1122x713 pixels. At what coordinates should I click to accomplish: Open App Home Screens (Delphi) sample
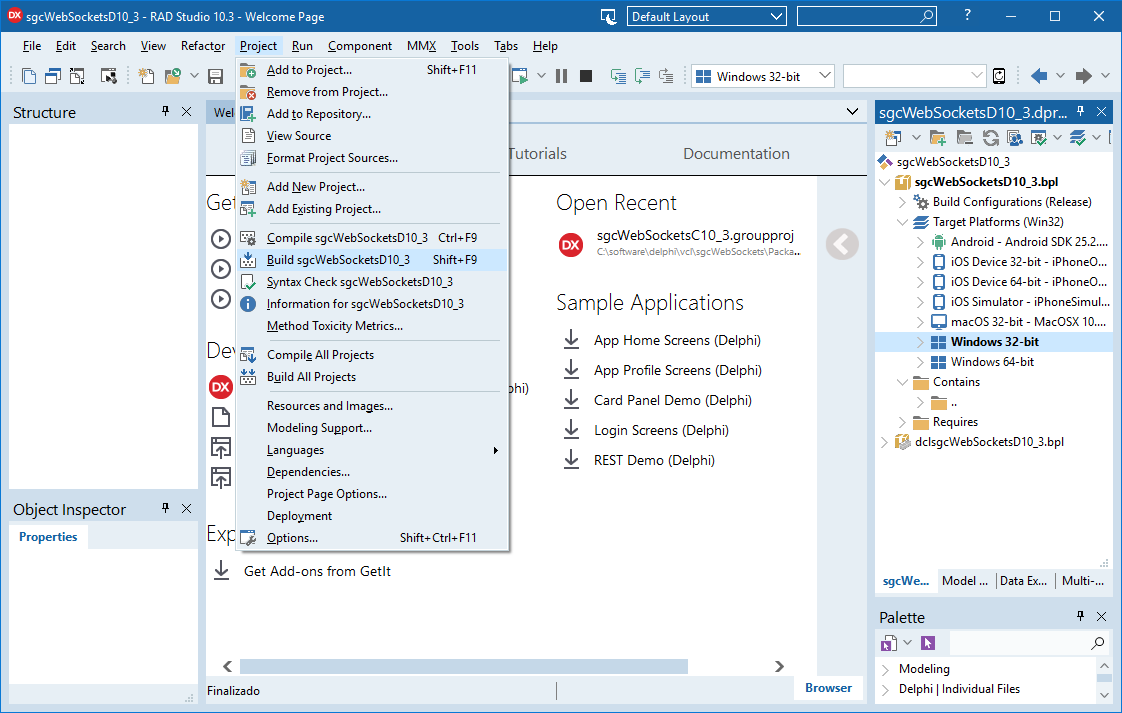pos(677,340)
